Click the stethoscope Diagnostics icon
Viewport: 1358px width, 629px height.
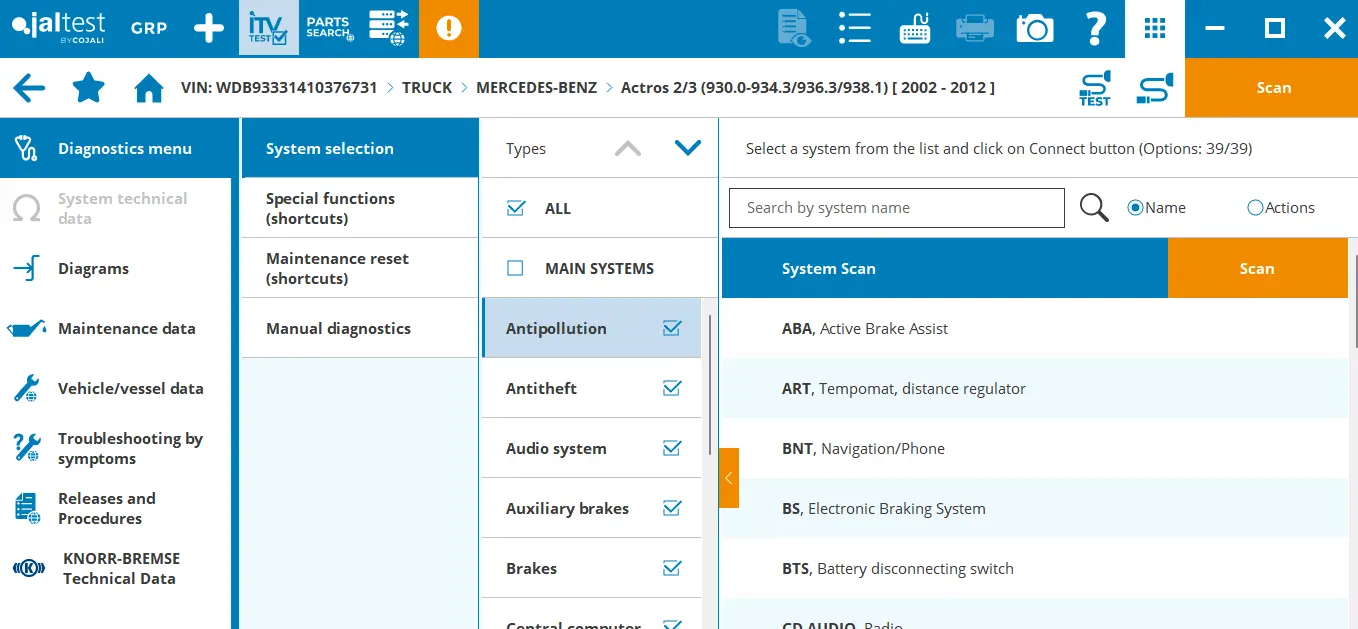pos(27,148)
